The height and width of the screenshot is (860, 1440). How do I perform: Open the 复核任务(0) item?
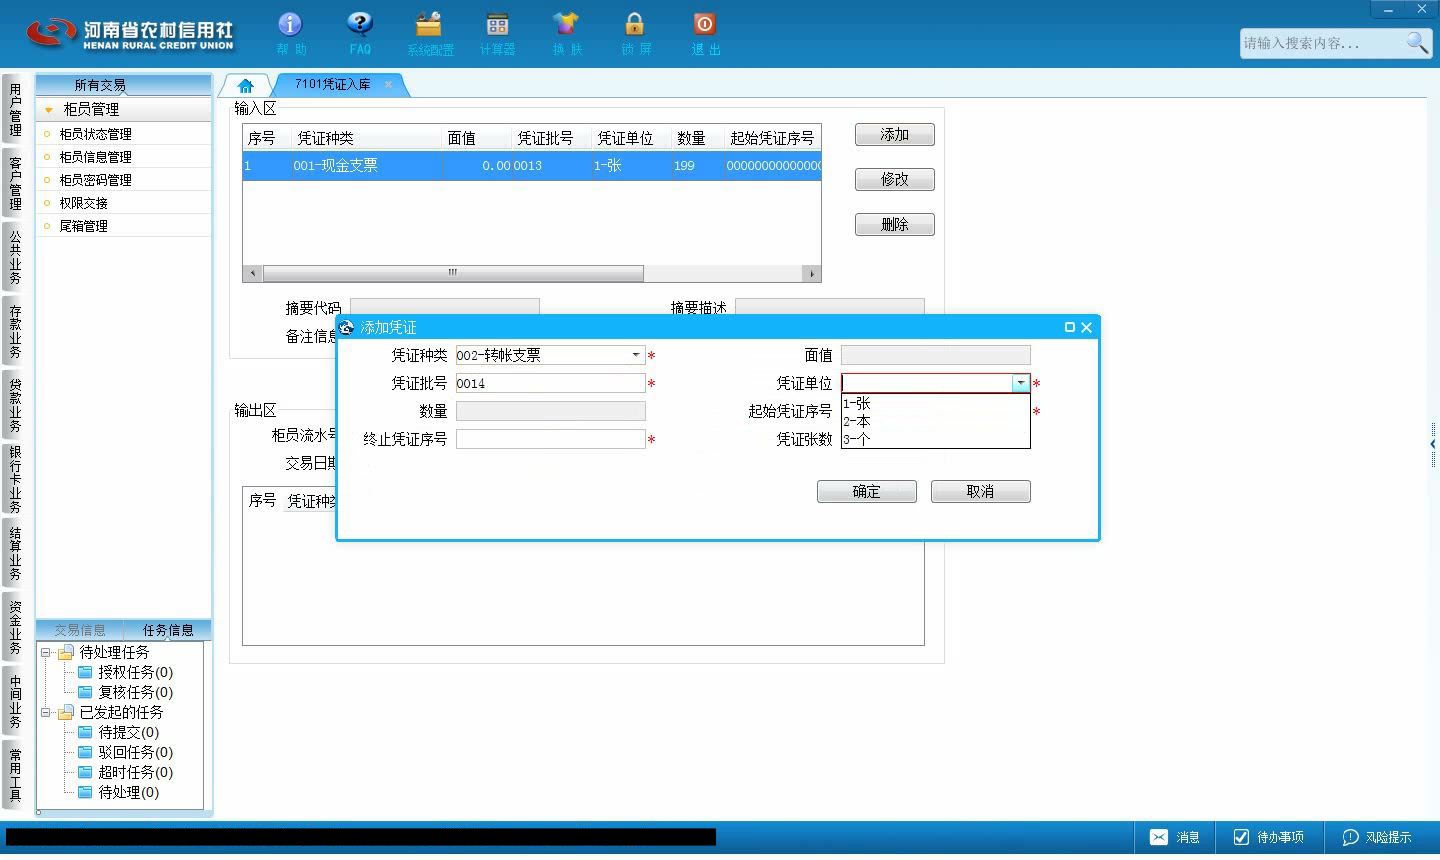coord(135,692)
